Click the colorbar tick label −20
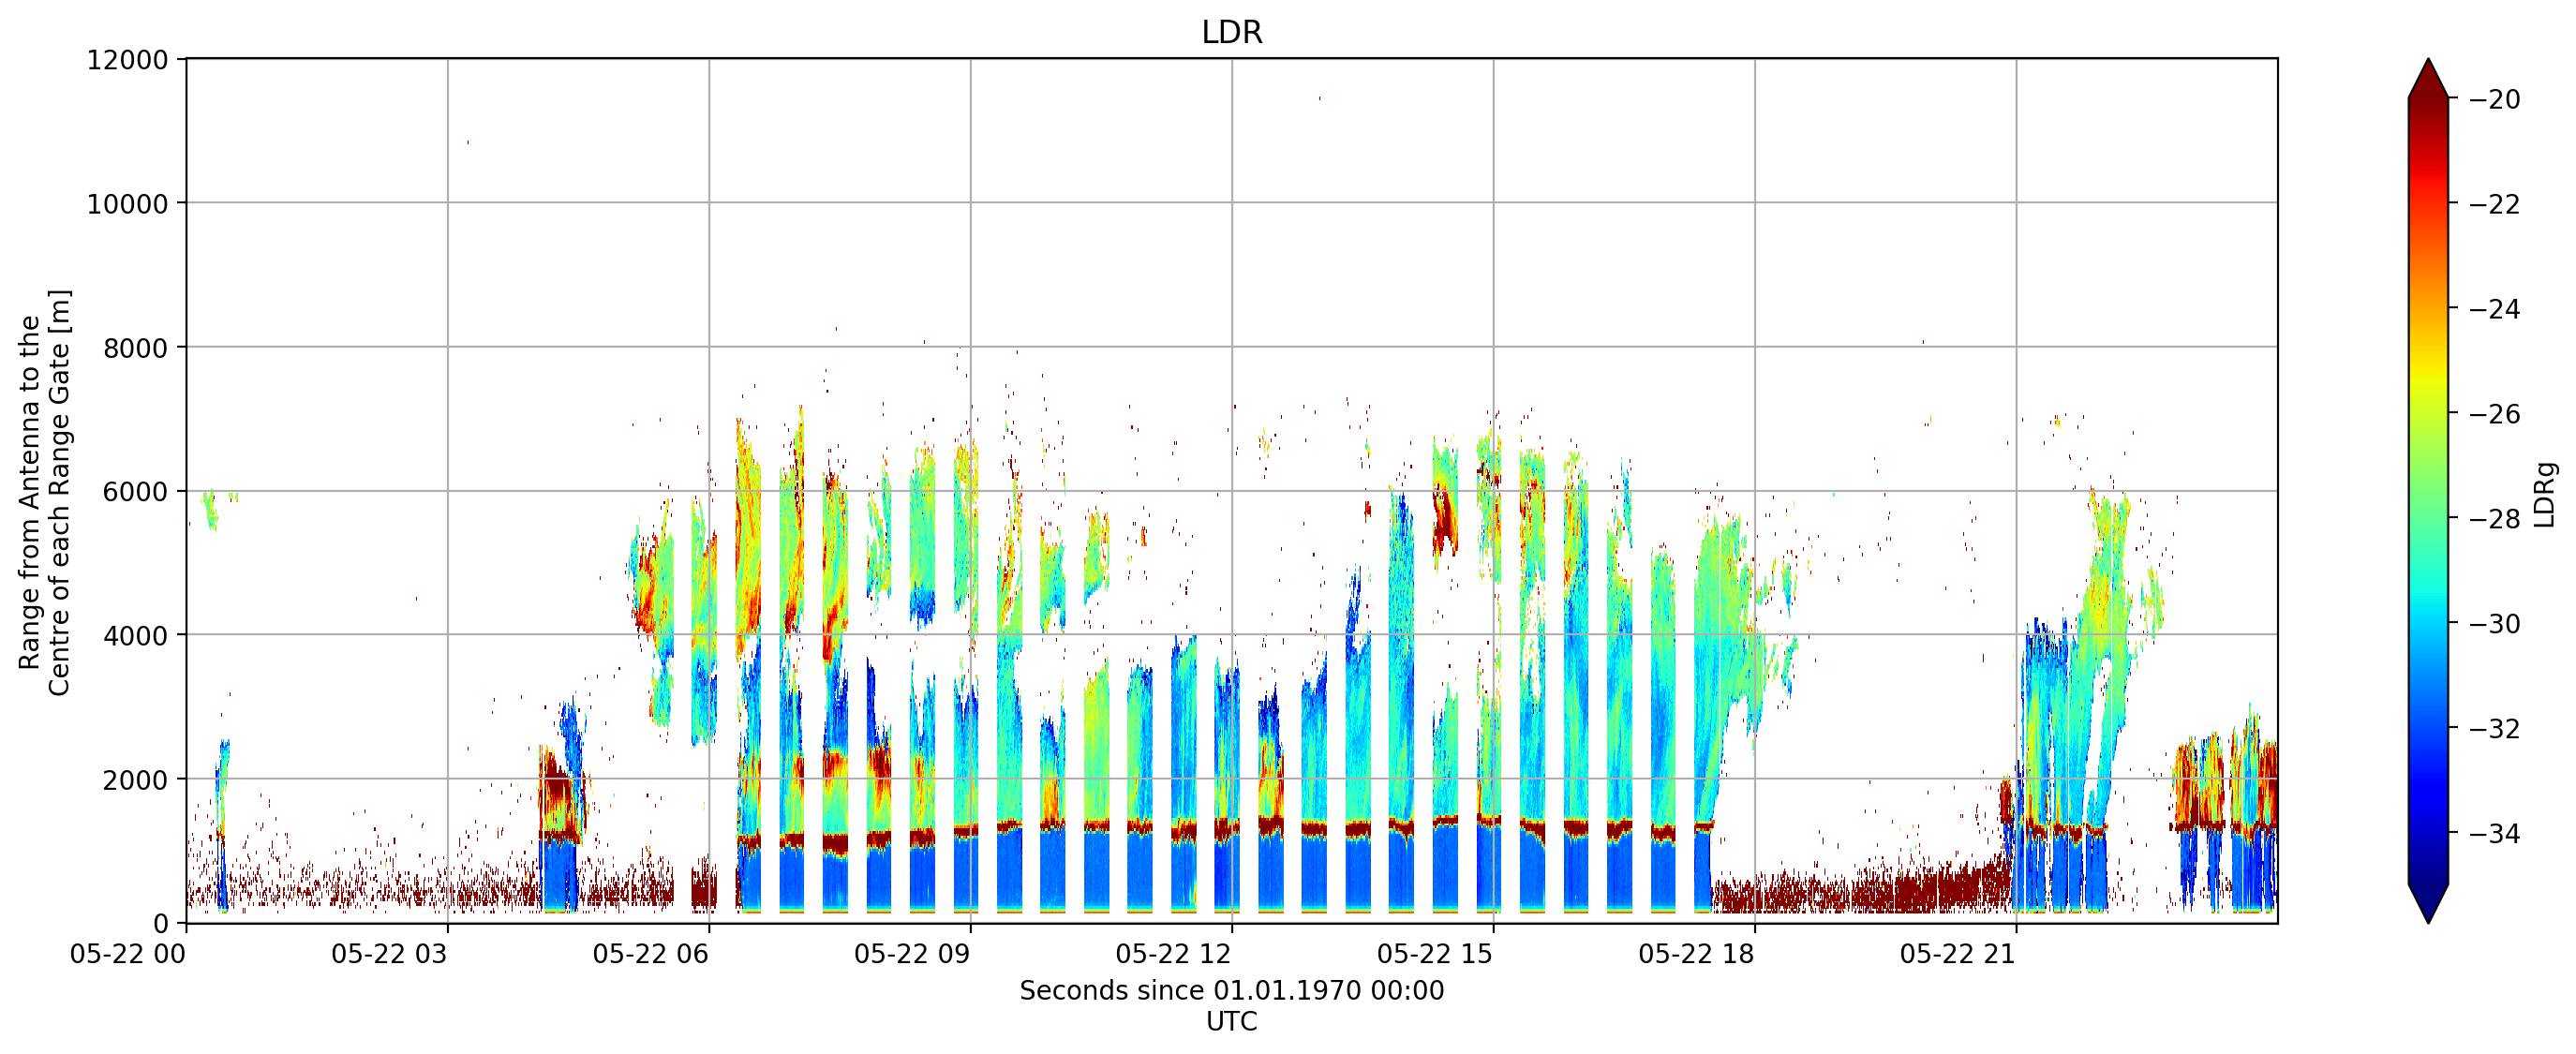Viewport: 2576px width, 1054px height. coord(2494,100)
